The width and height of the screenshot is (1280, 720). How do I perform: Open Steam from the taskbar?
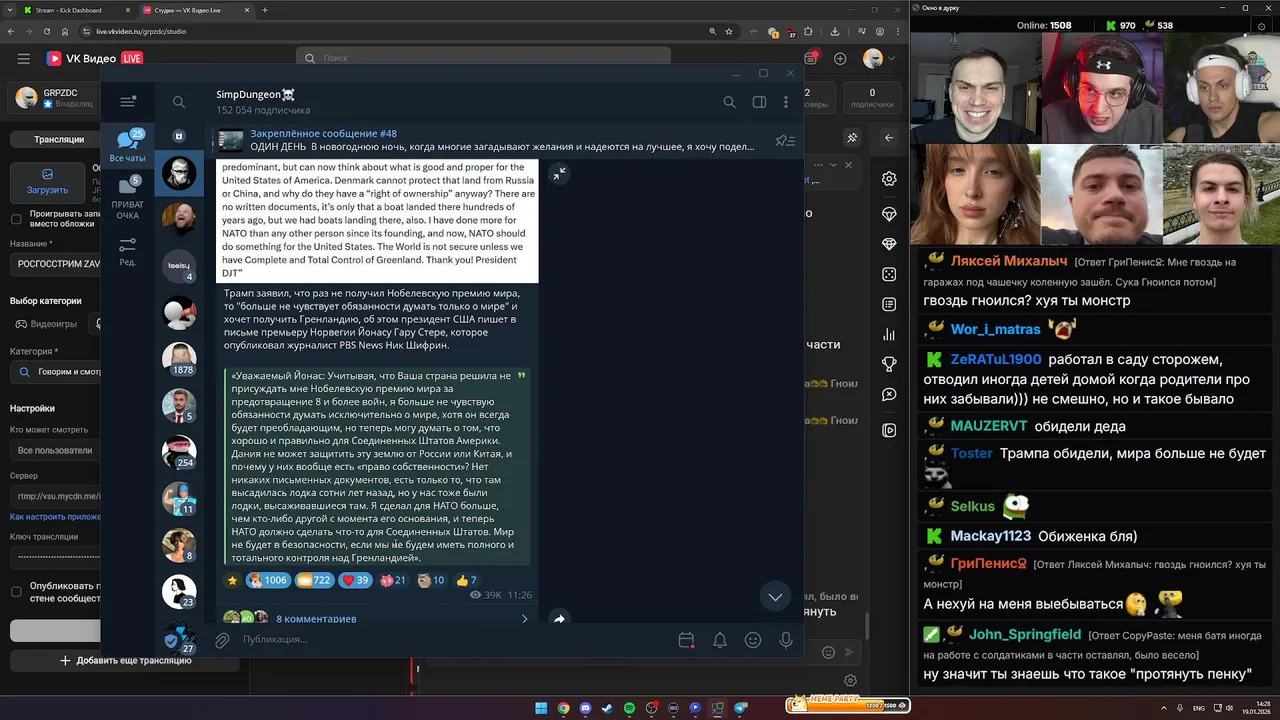click(x=607, y=708)
